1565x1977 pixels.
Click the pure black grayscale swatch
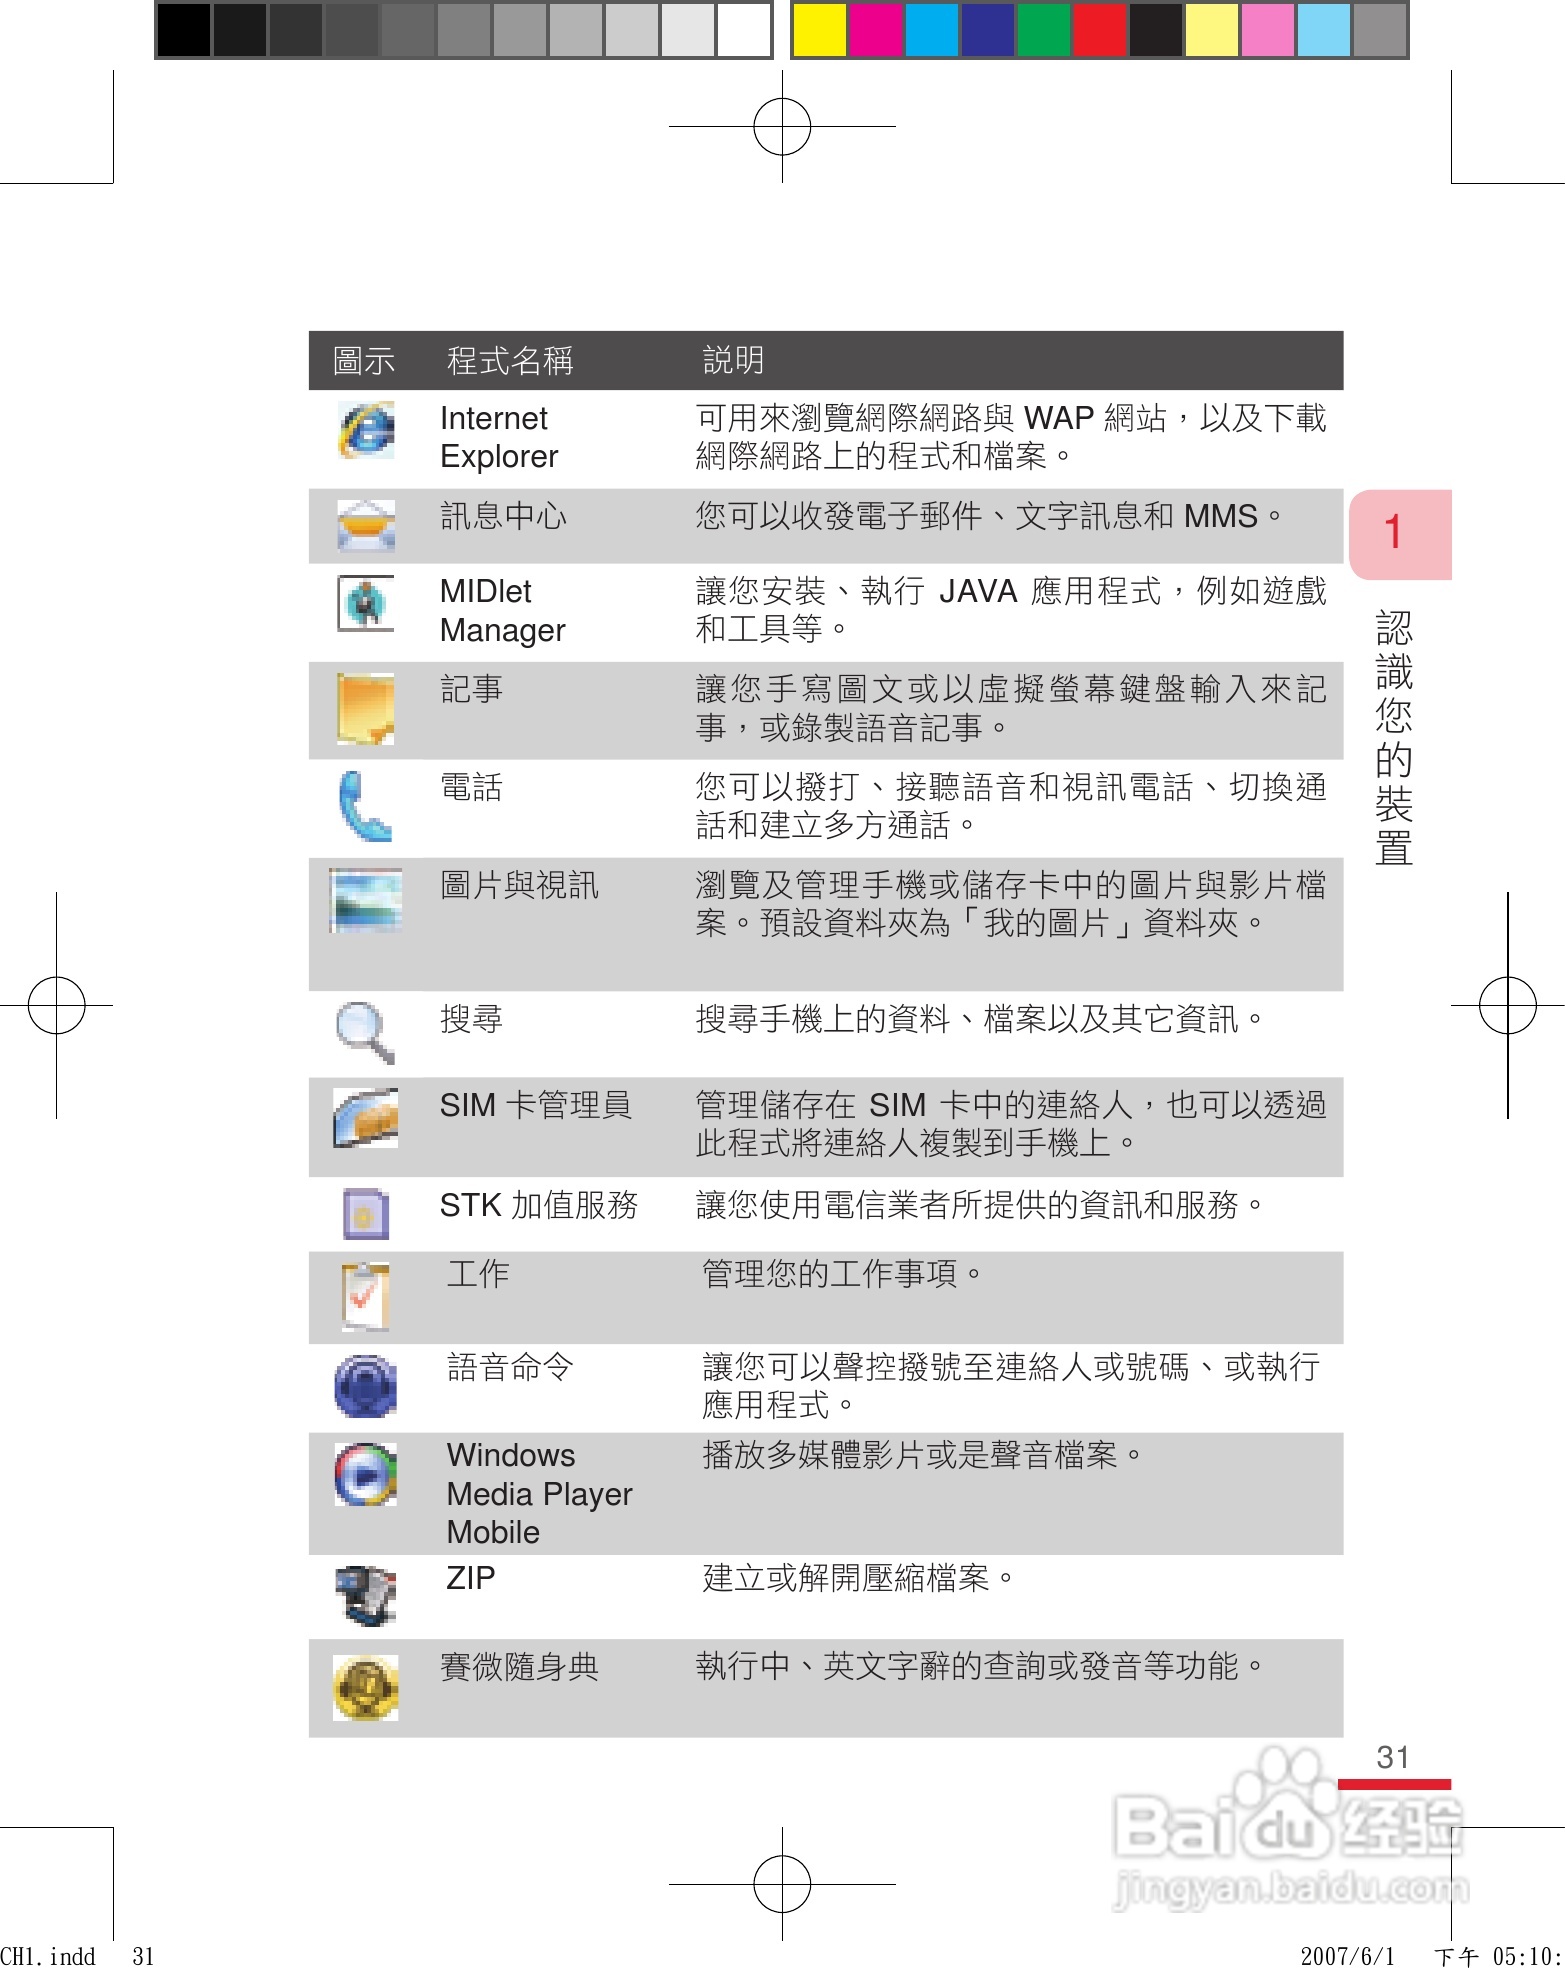pyautogui.click(x=184, y=30)
